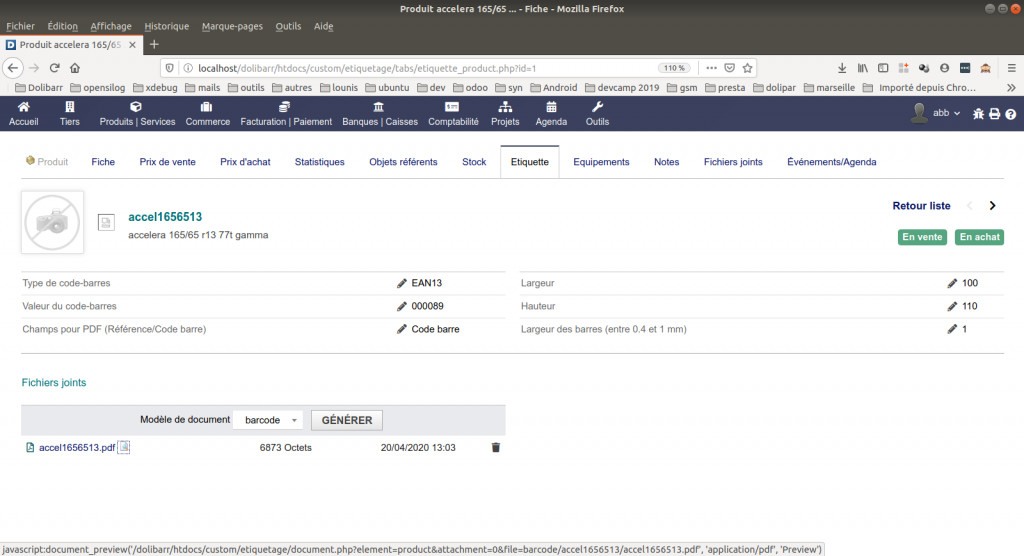Viewport: 1024px width, 556px height.
Task: Click the bug report icon
Action: tap(978, 114)
